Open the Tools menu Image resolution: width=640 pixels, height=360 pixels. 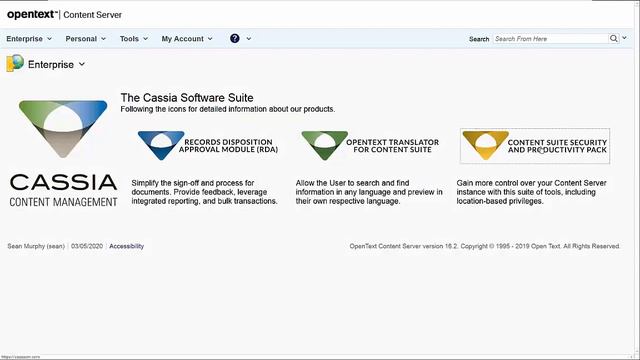tap(133, 39)
